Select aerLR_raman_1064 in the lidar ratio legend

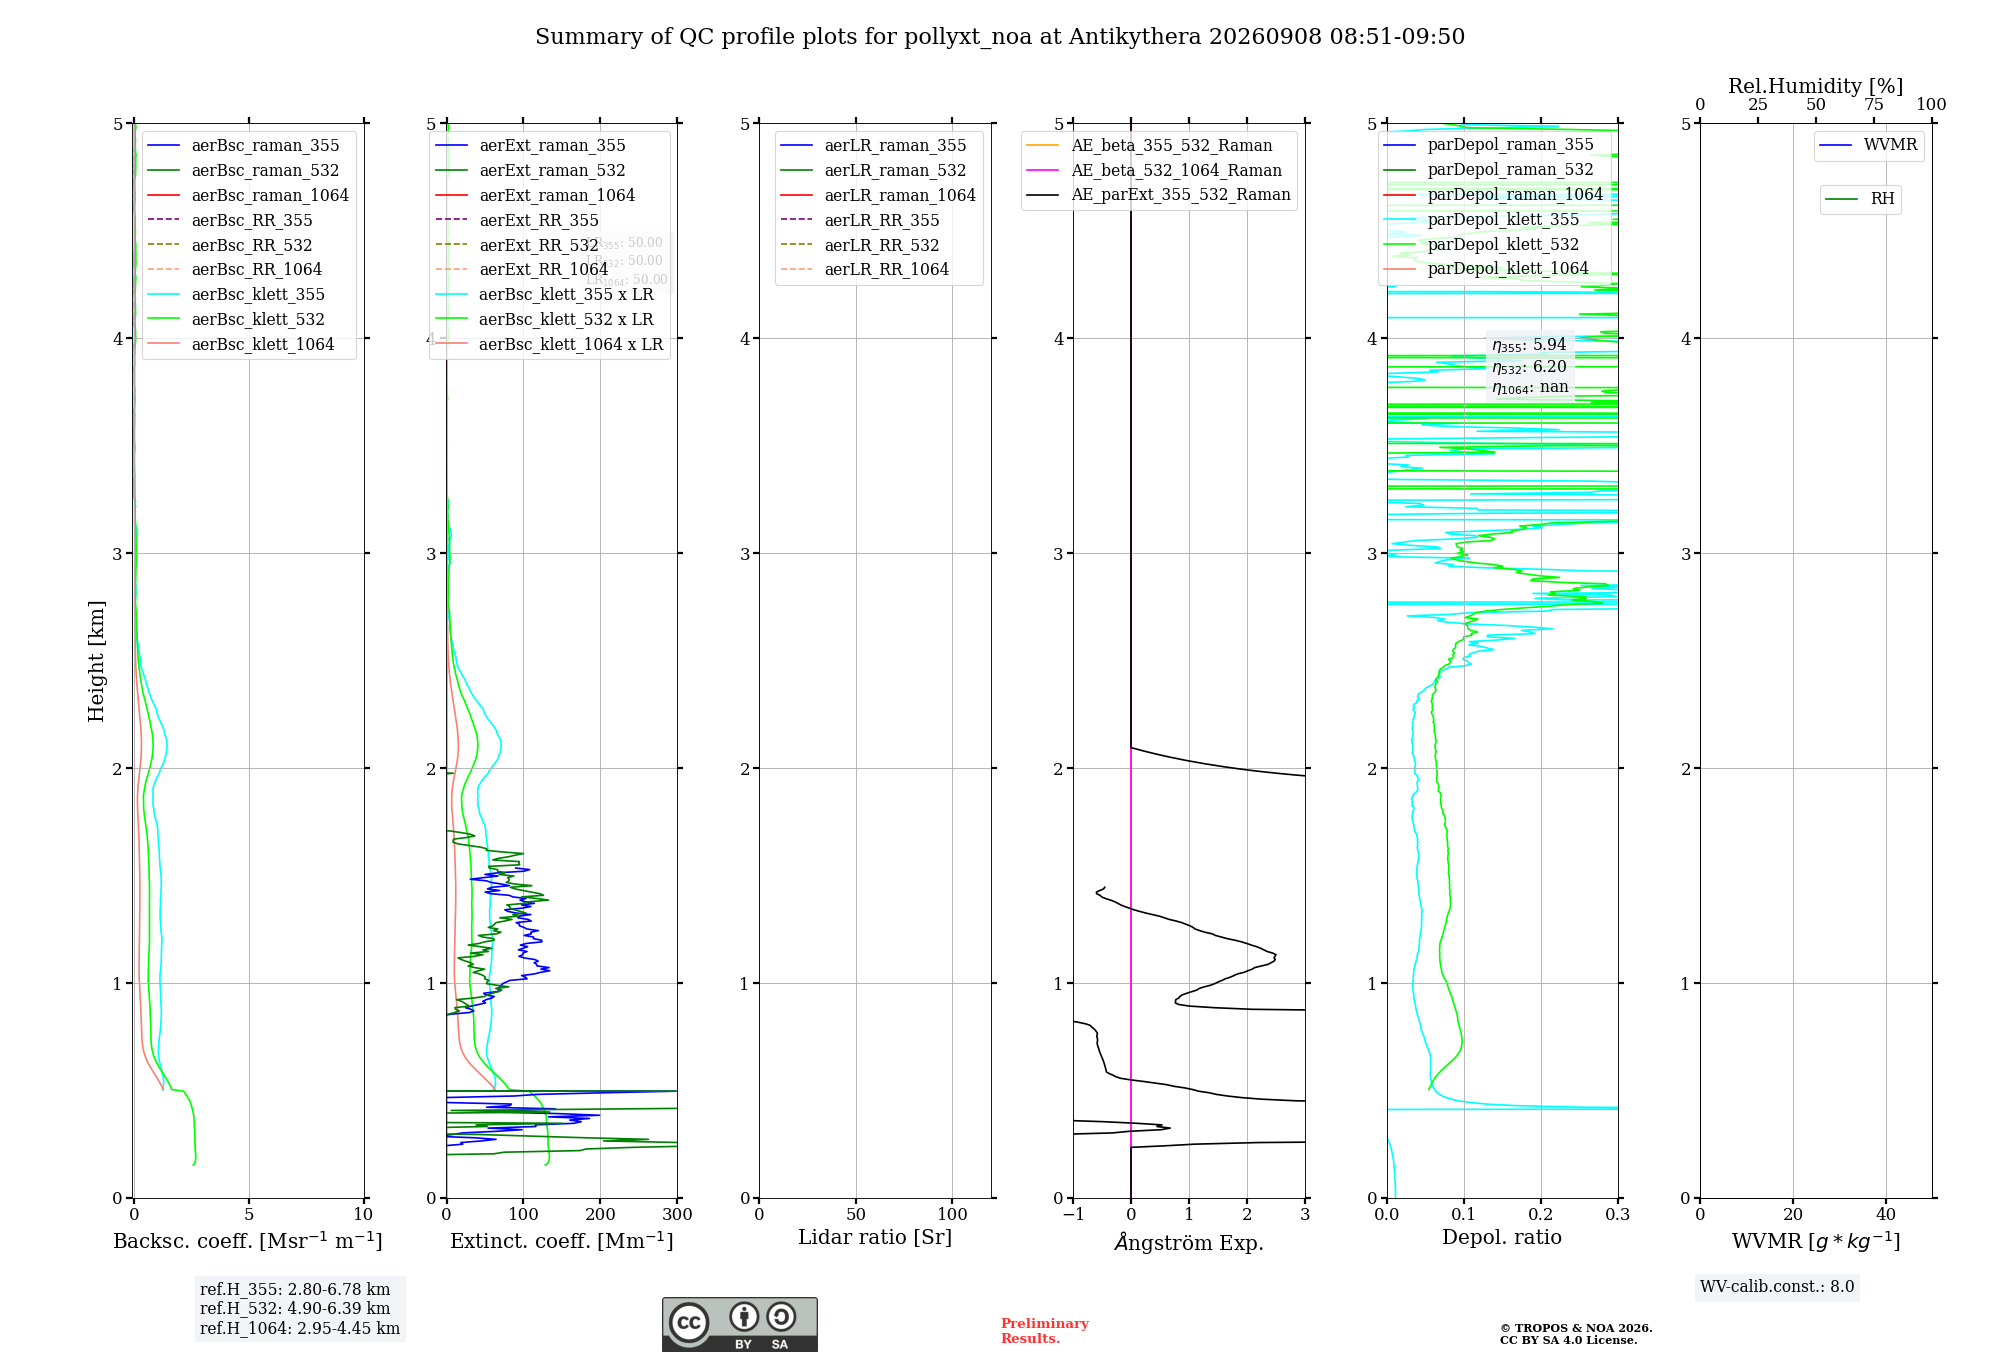coord(878,196)
